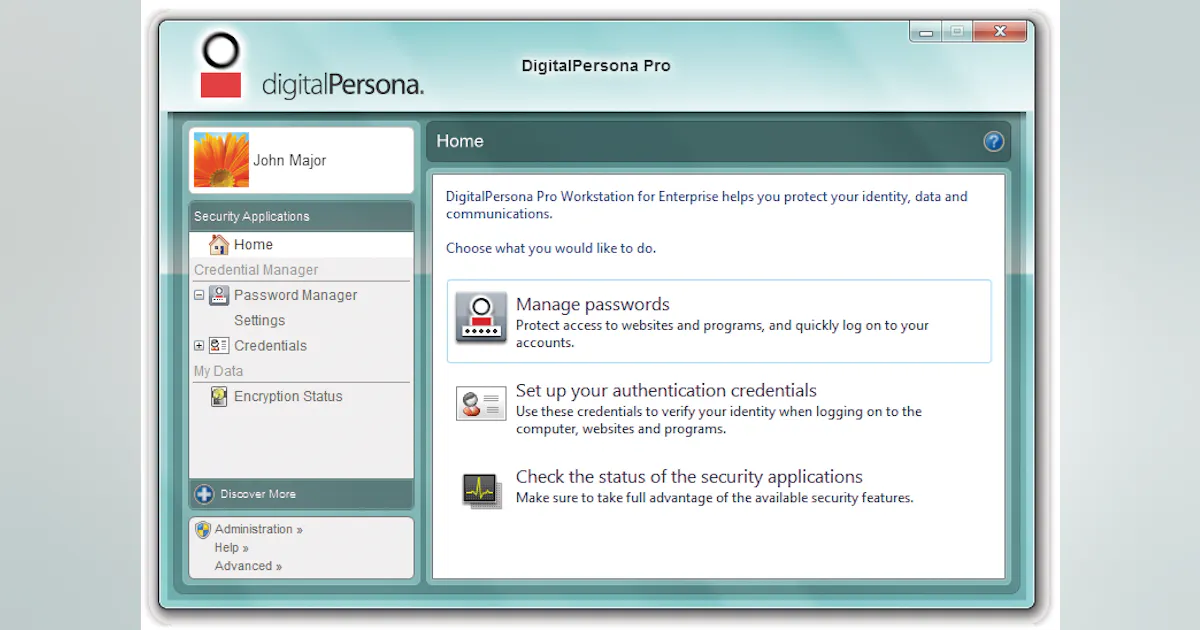The width and height of the screenshot is (1200, 630).
Task: Collapse the Password Manager tree node
Action: [199, 295]
